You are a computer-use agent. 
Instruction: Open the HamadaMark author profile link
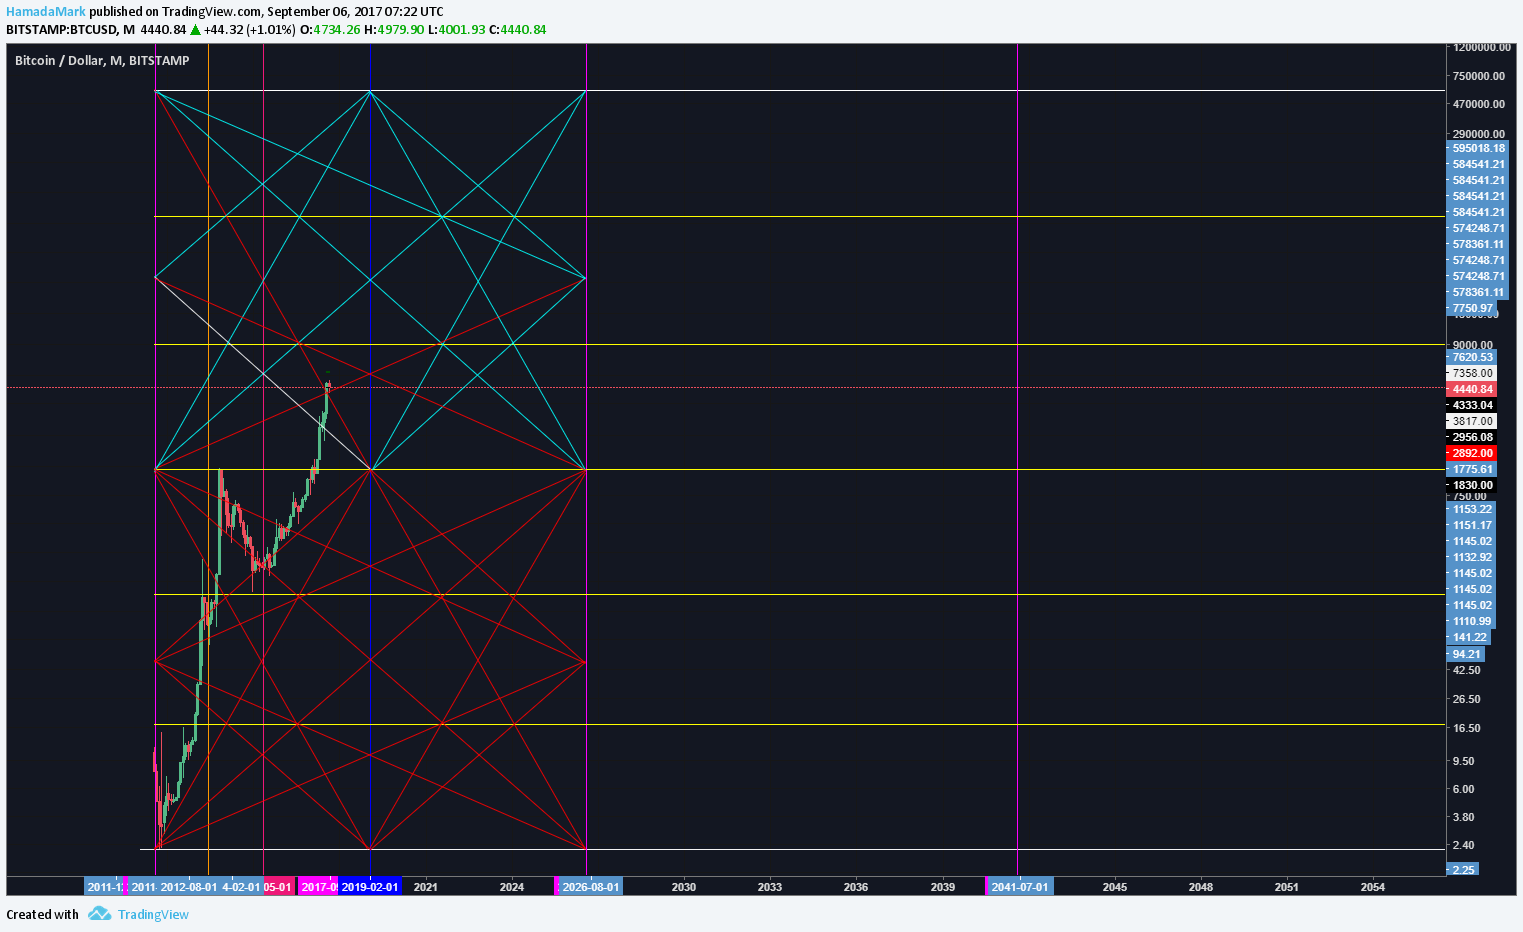(46, 11)
